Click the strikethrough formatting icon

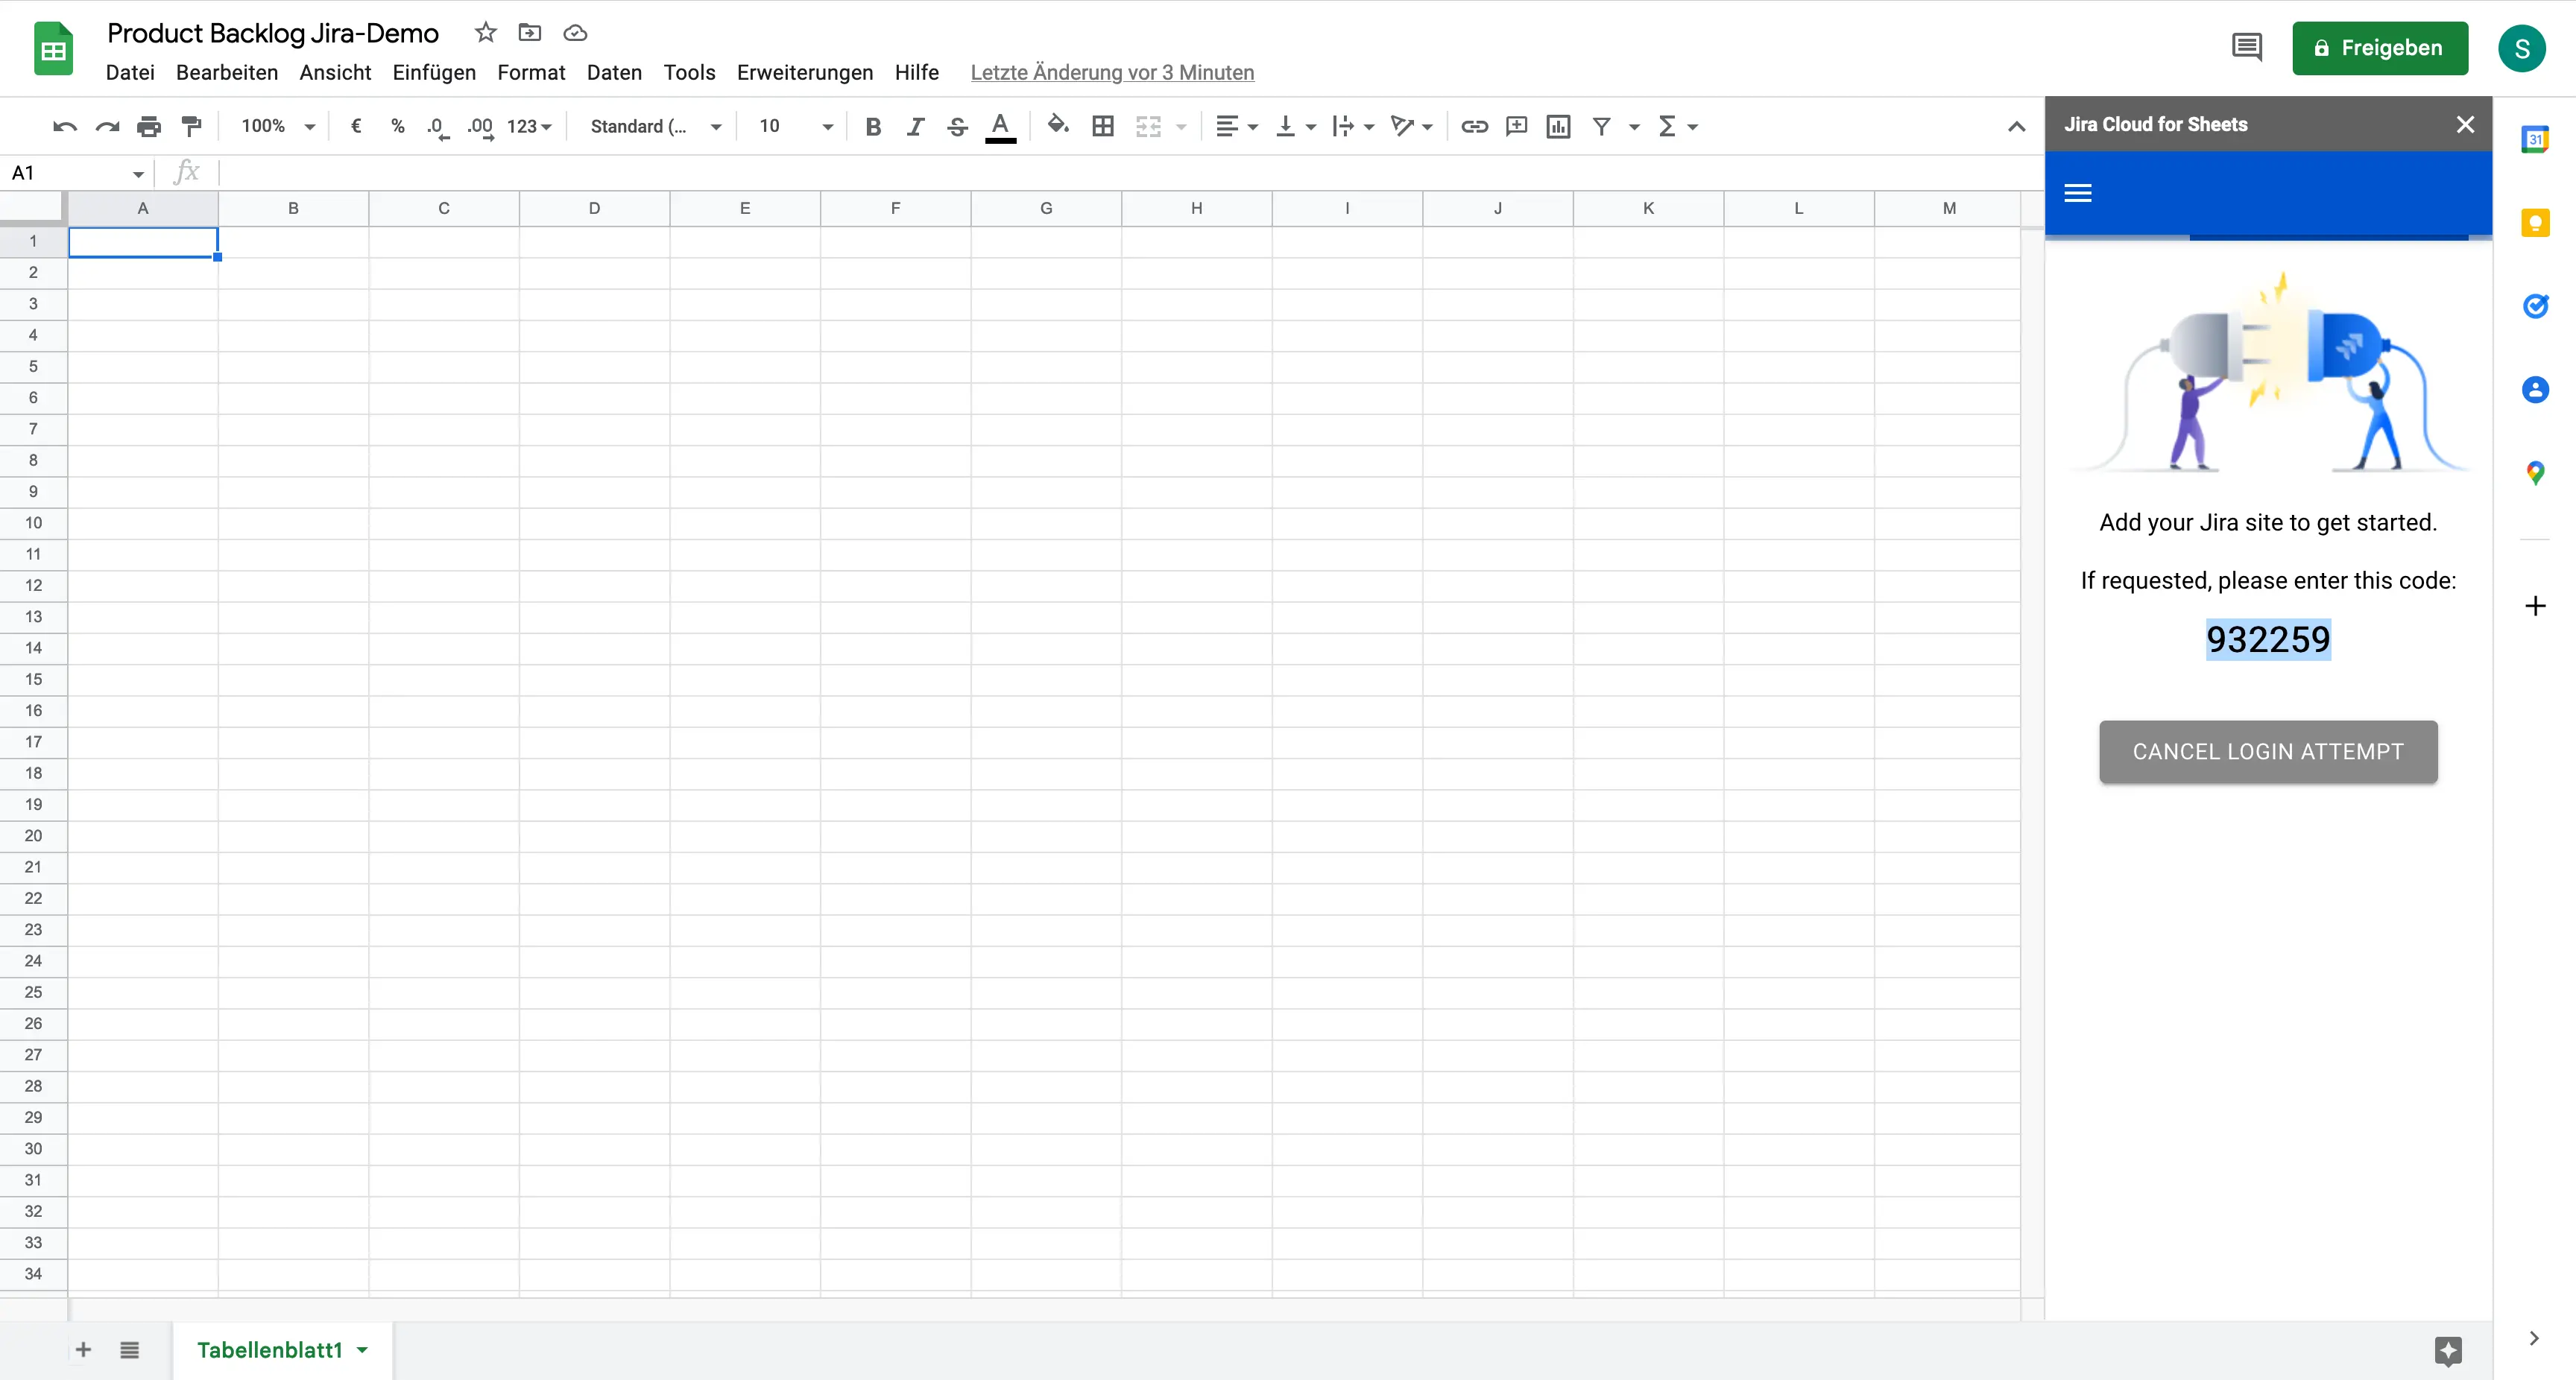coord(956,126)
